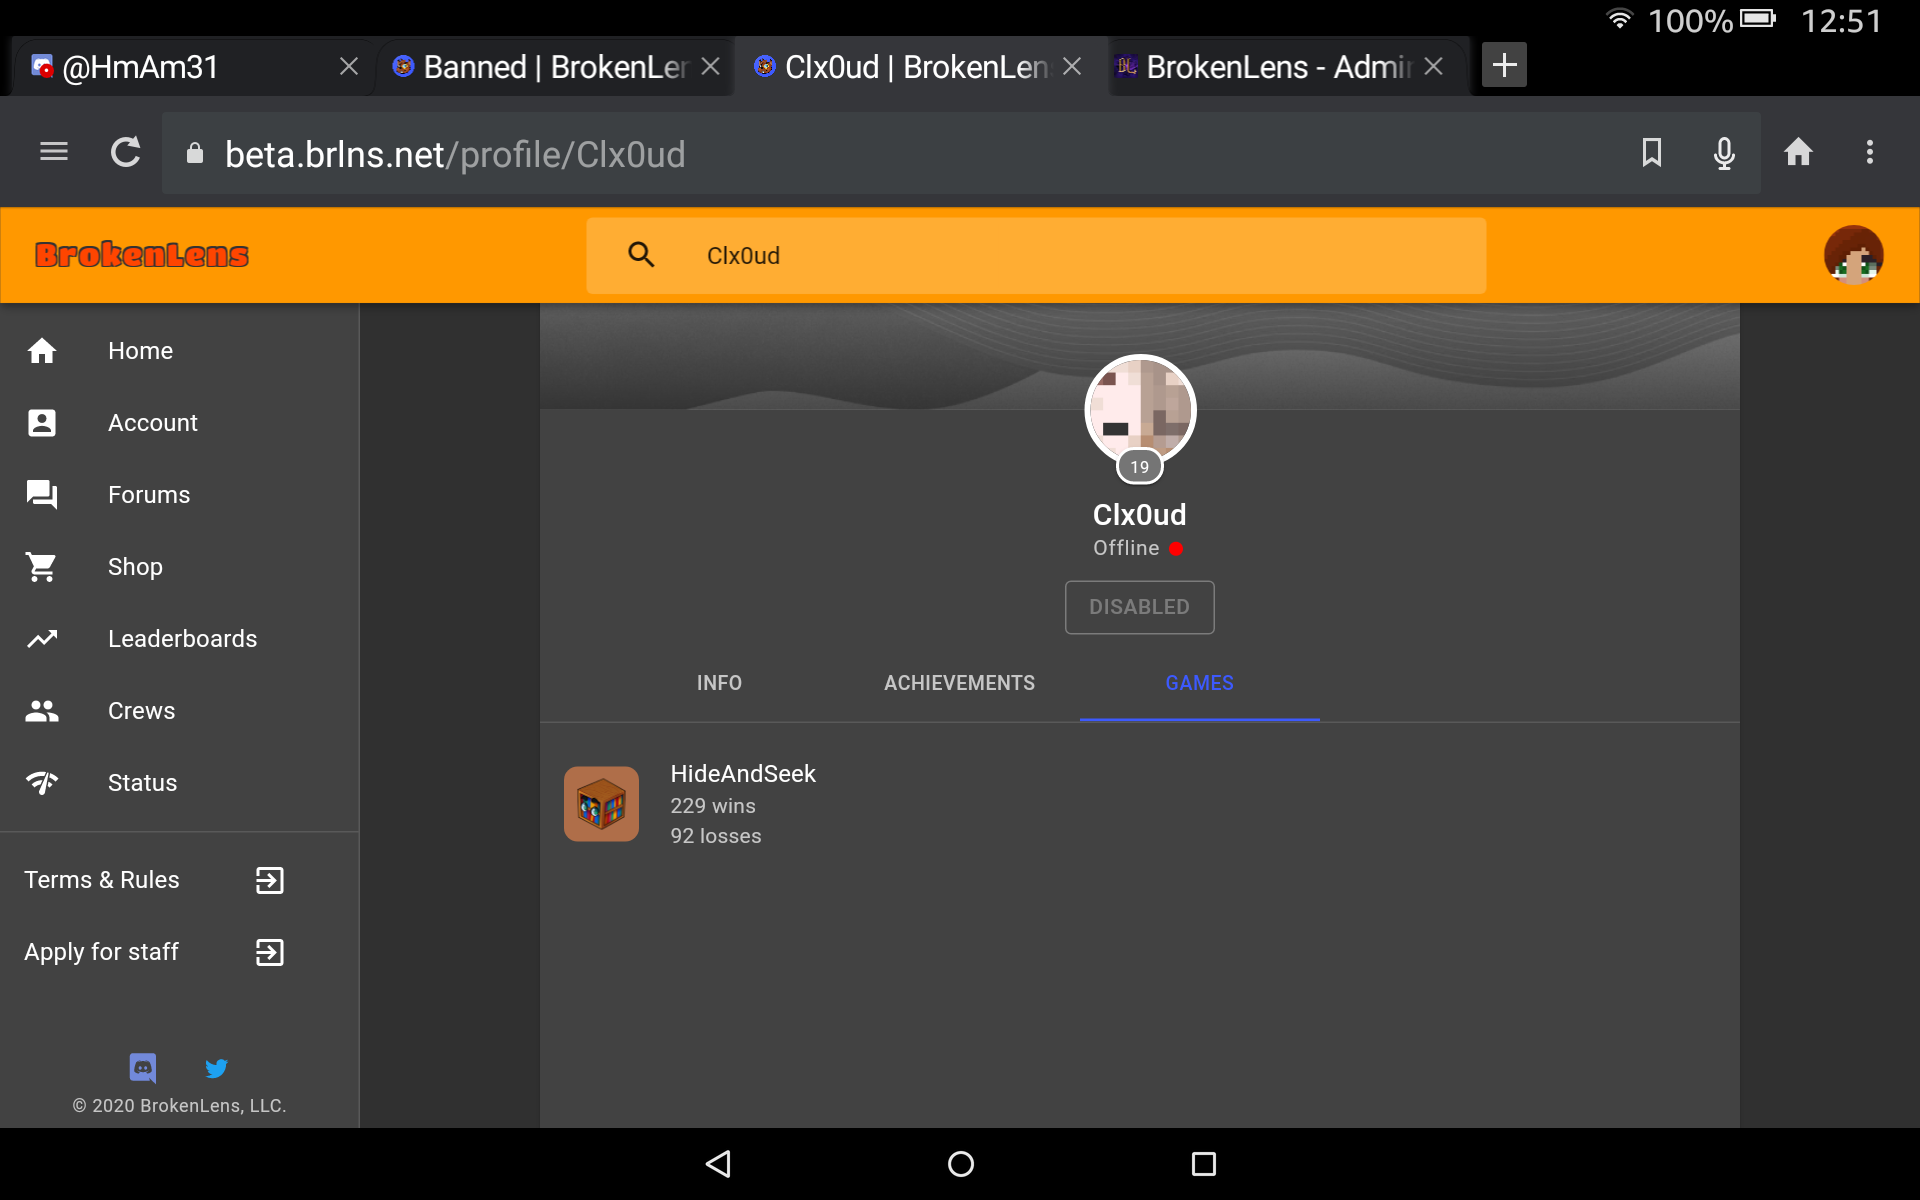Reload the current page
The height and width of the screenshot is (1200, 1920).
click(x=126, y=152)
